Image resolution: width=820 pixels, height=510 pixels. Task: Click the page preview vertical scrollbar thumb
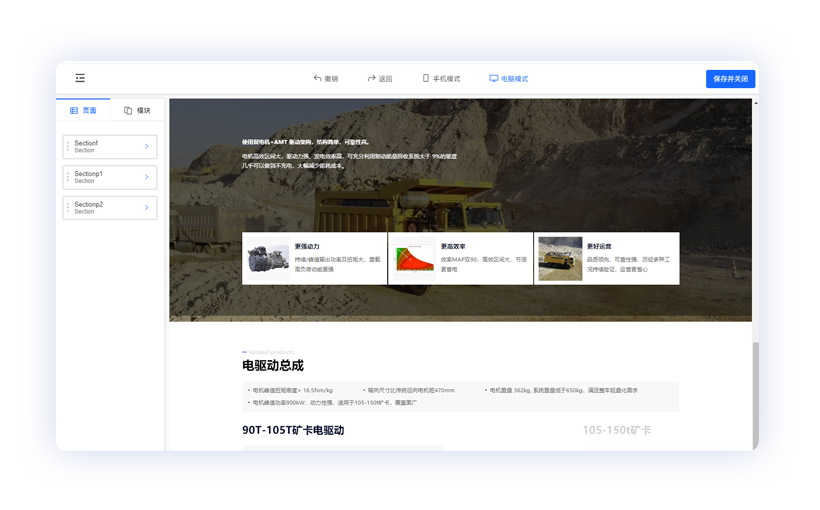[755, 395]
